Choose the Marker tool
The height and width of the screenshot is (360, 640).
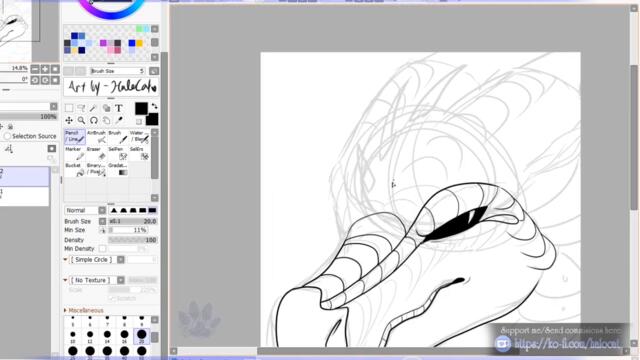point(75,153)
